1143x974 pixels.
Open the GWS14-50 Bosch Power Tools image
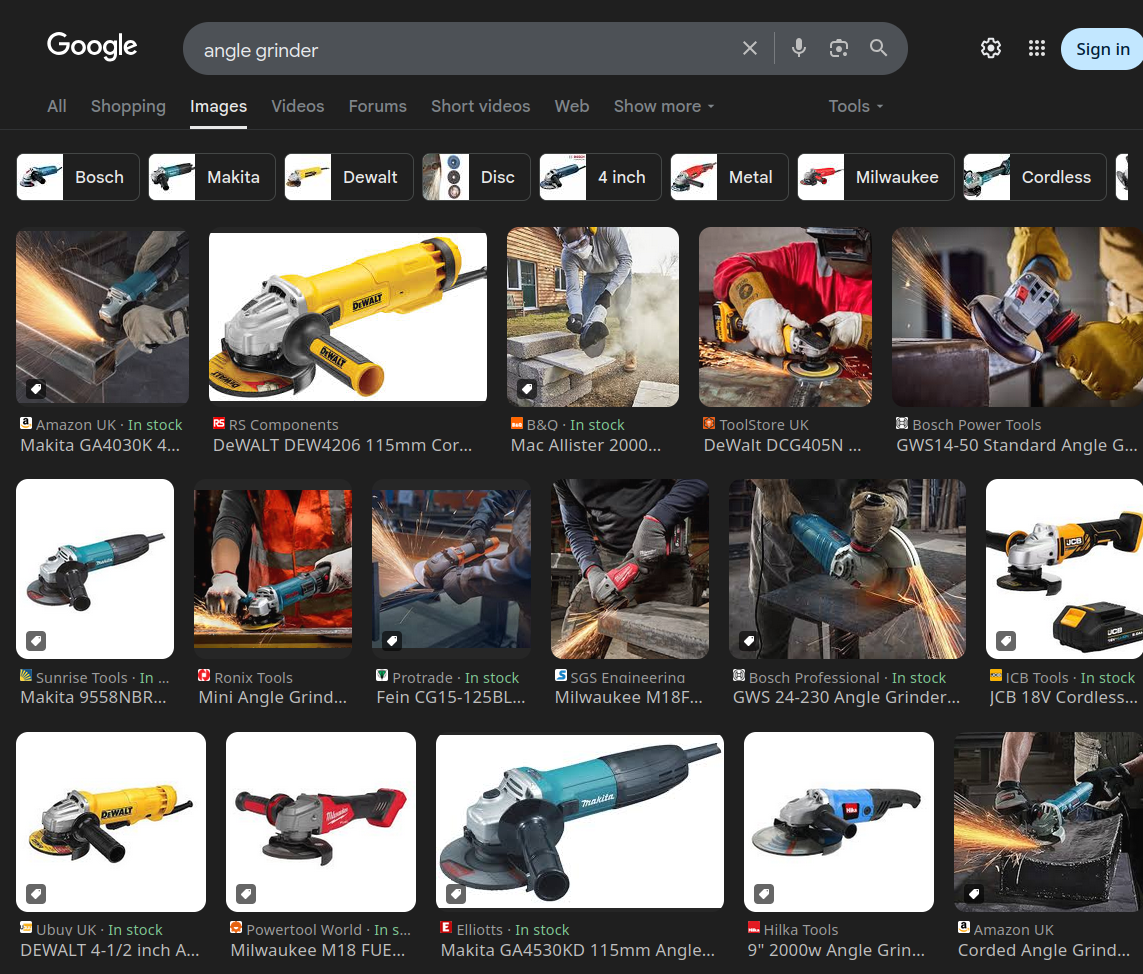pos(1018,317)
